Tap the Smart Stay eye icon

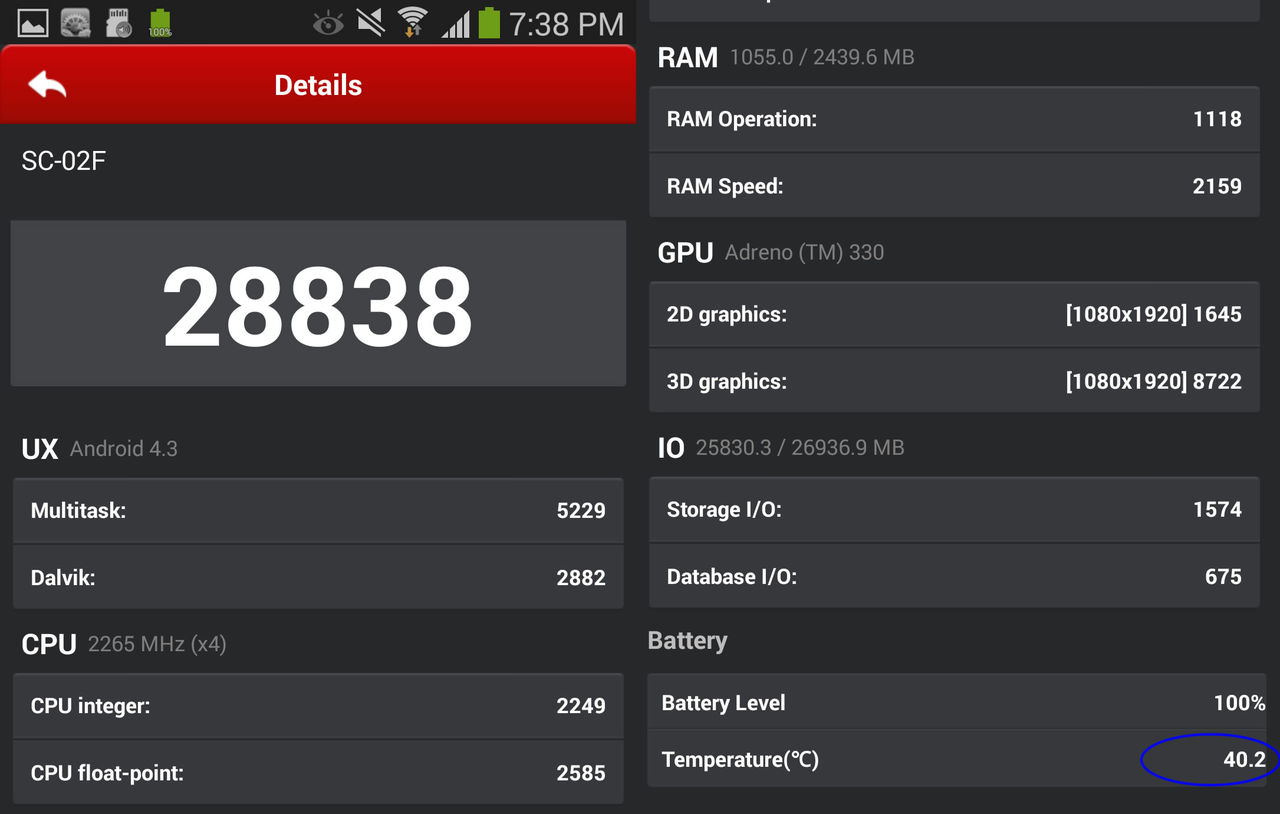click(328, 23)
